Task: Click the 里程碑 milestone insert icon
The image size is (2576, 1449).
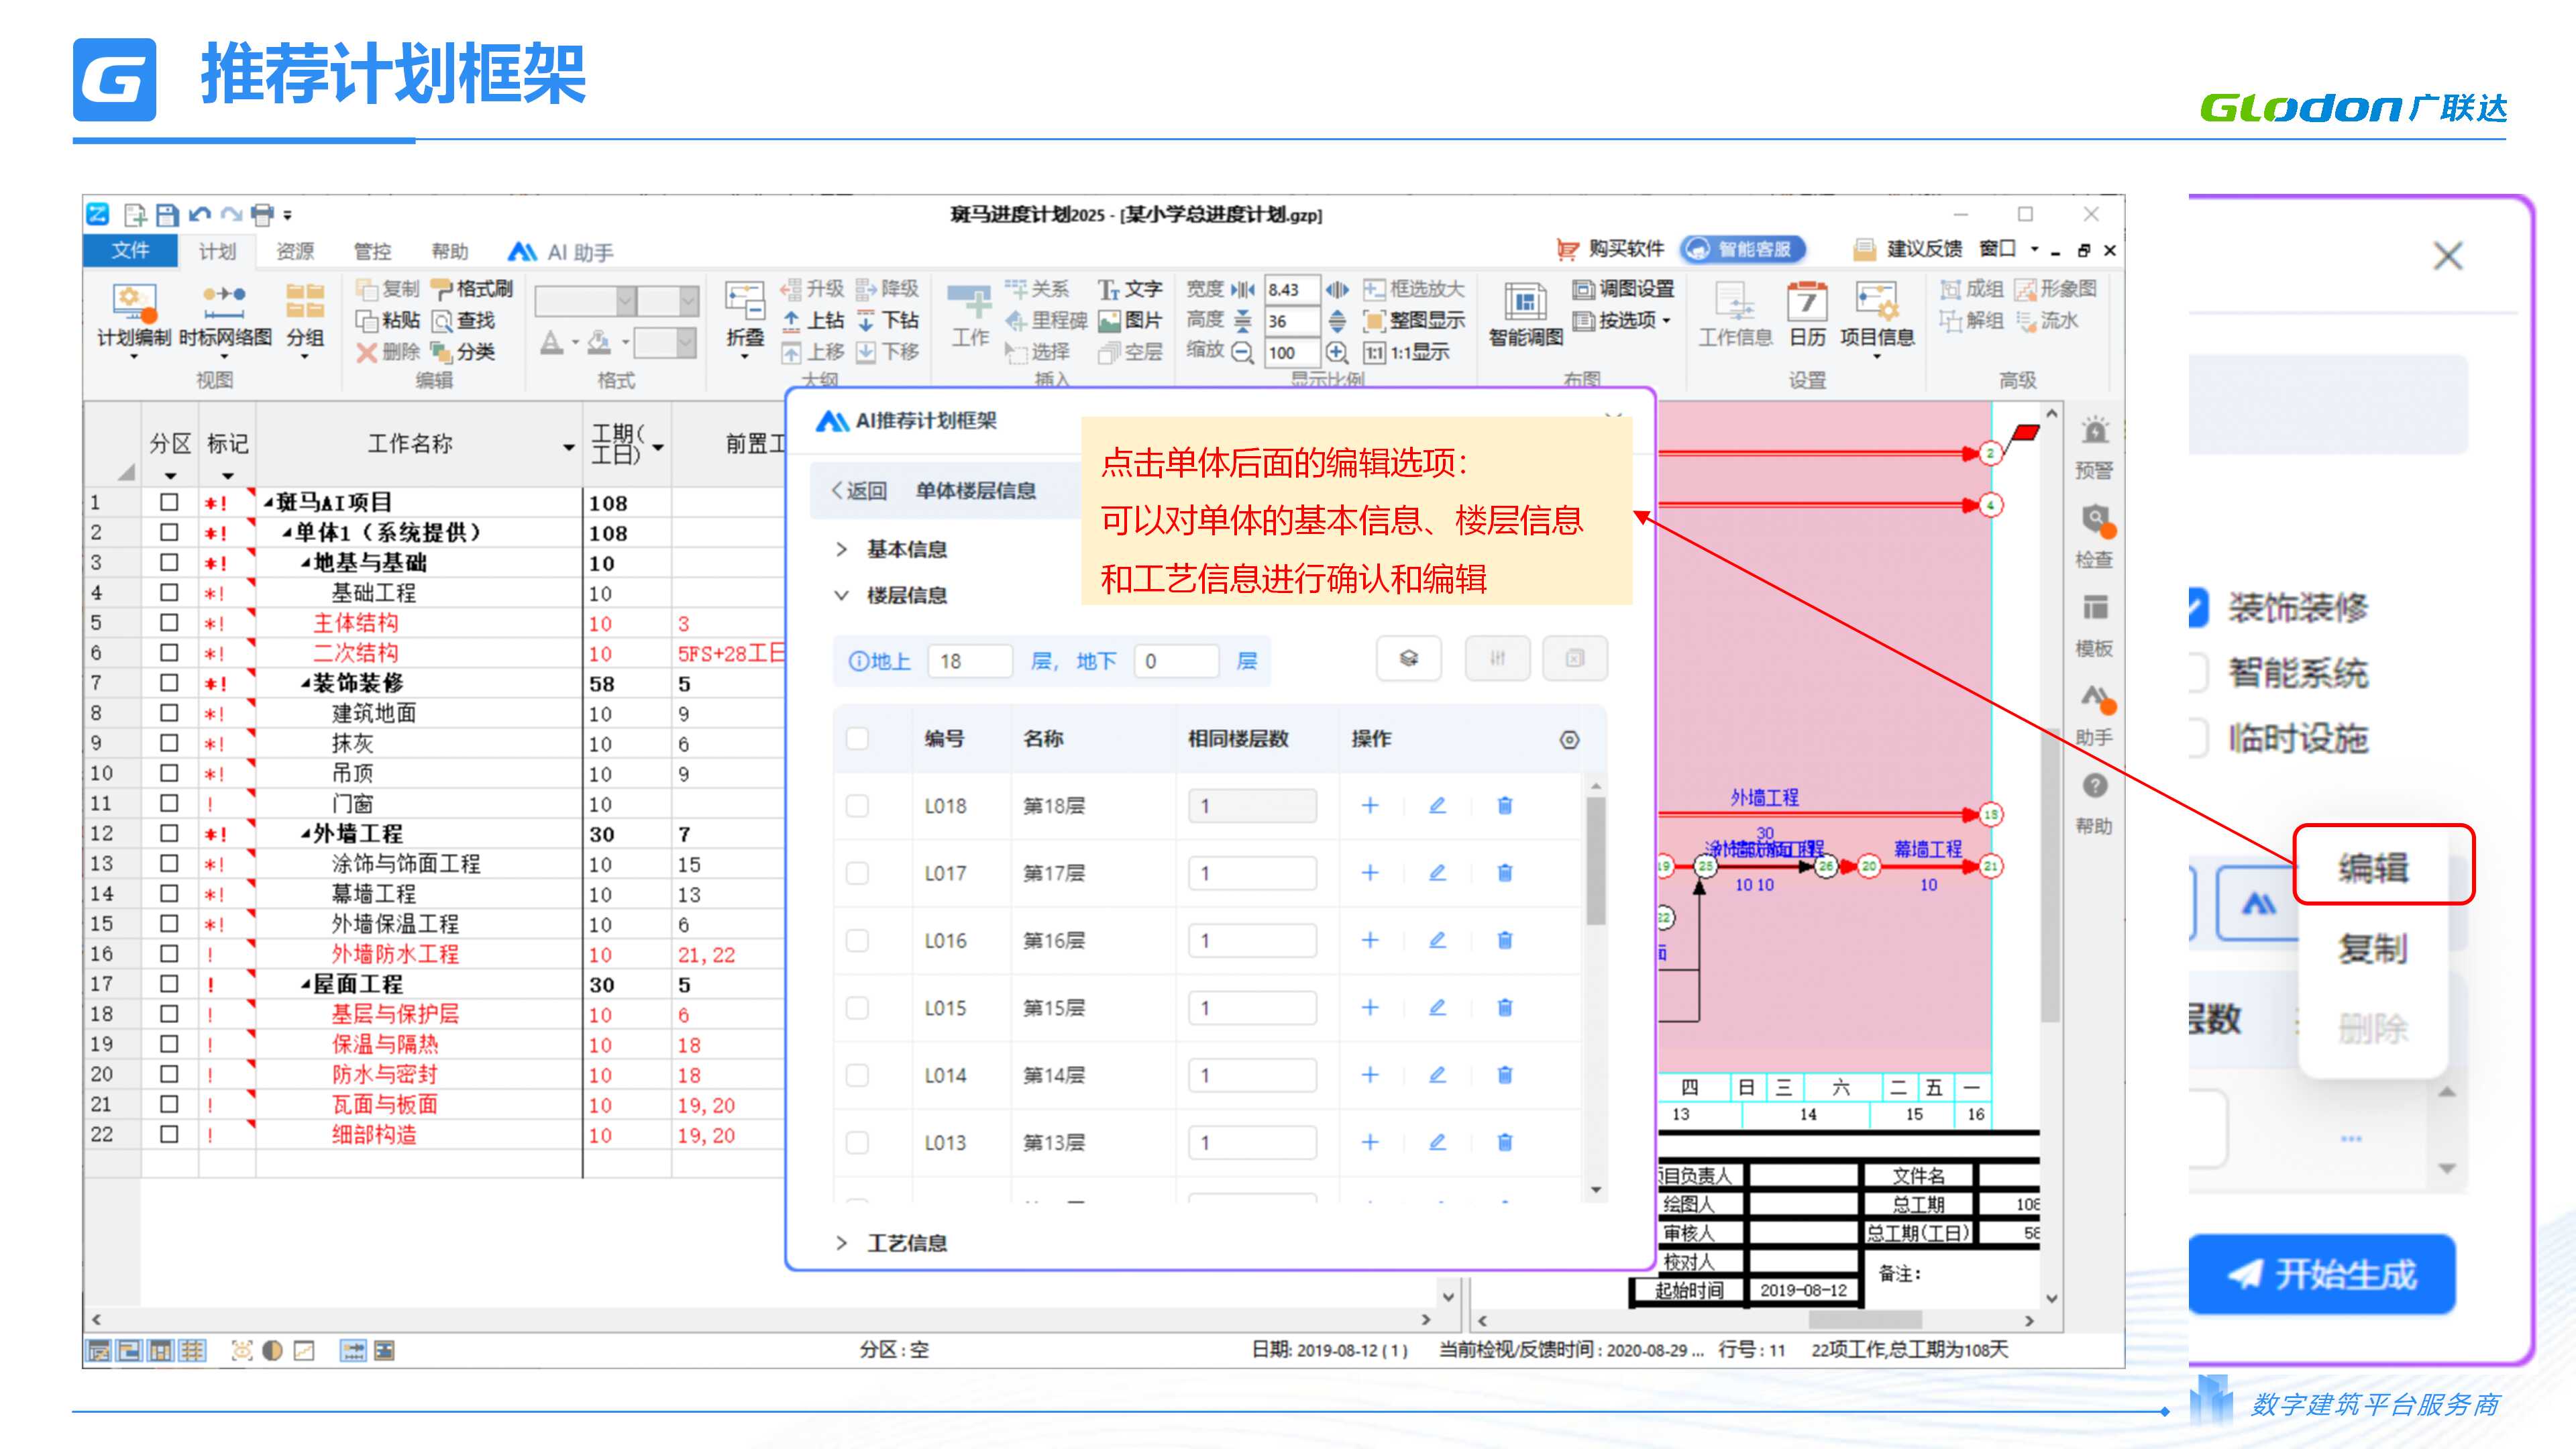Action: coord(1047,321)
